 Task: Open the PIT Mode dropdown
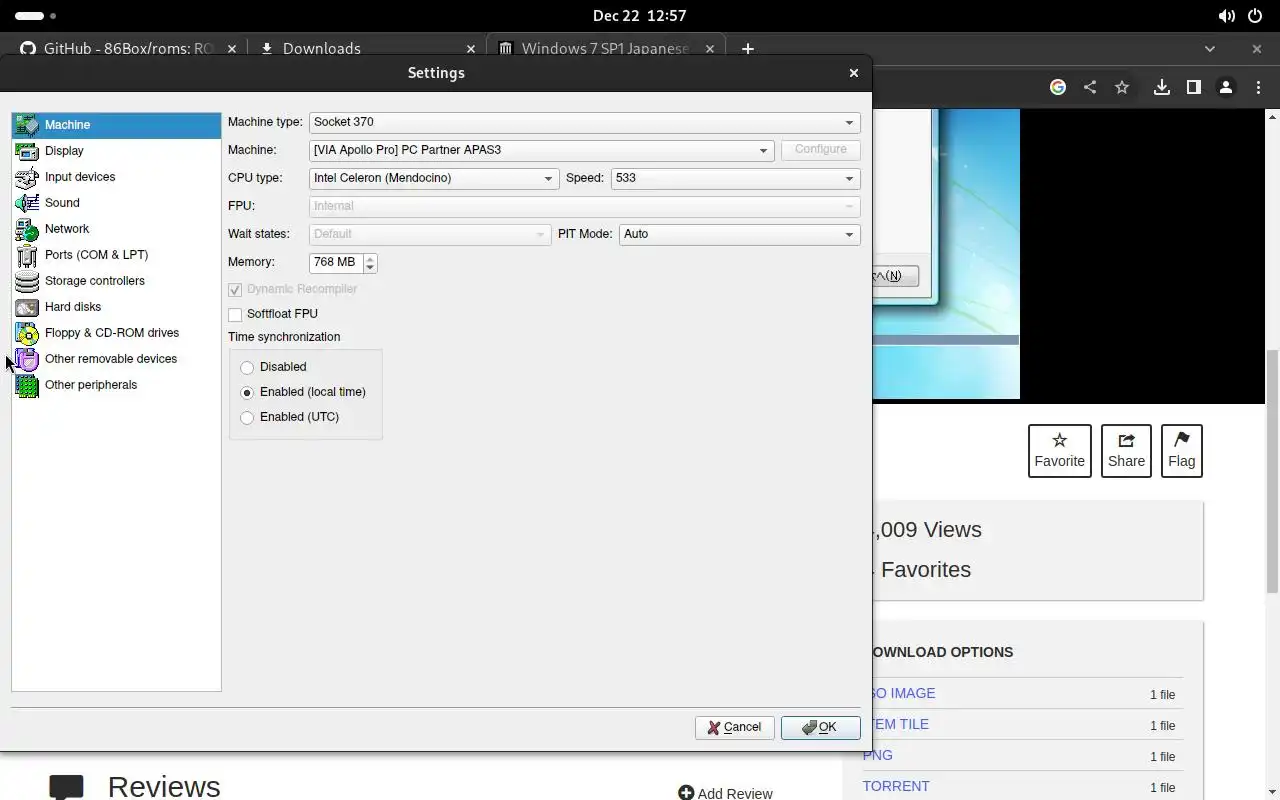[x=740, y=234]
